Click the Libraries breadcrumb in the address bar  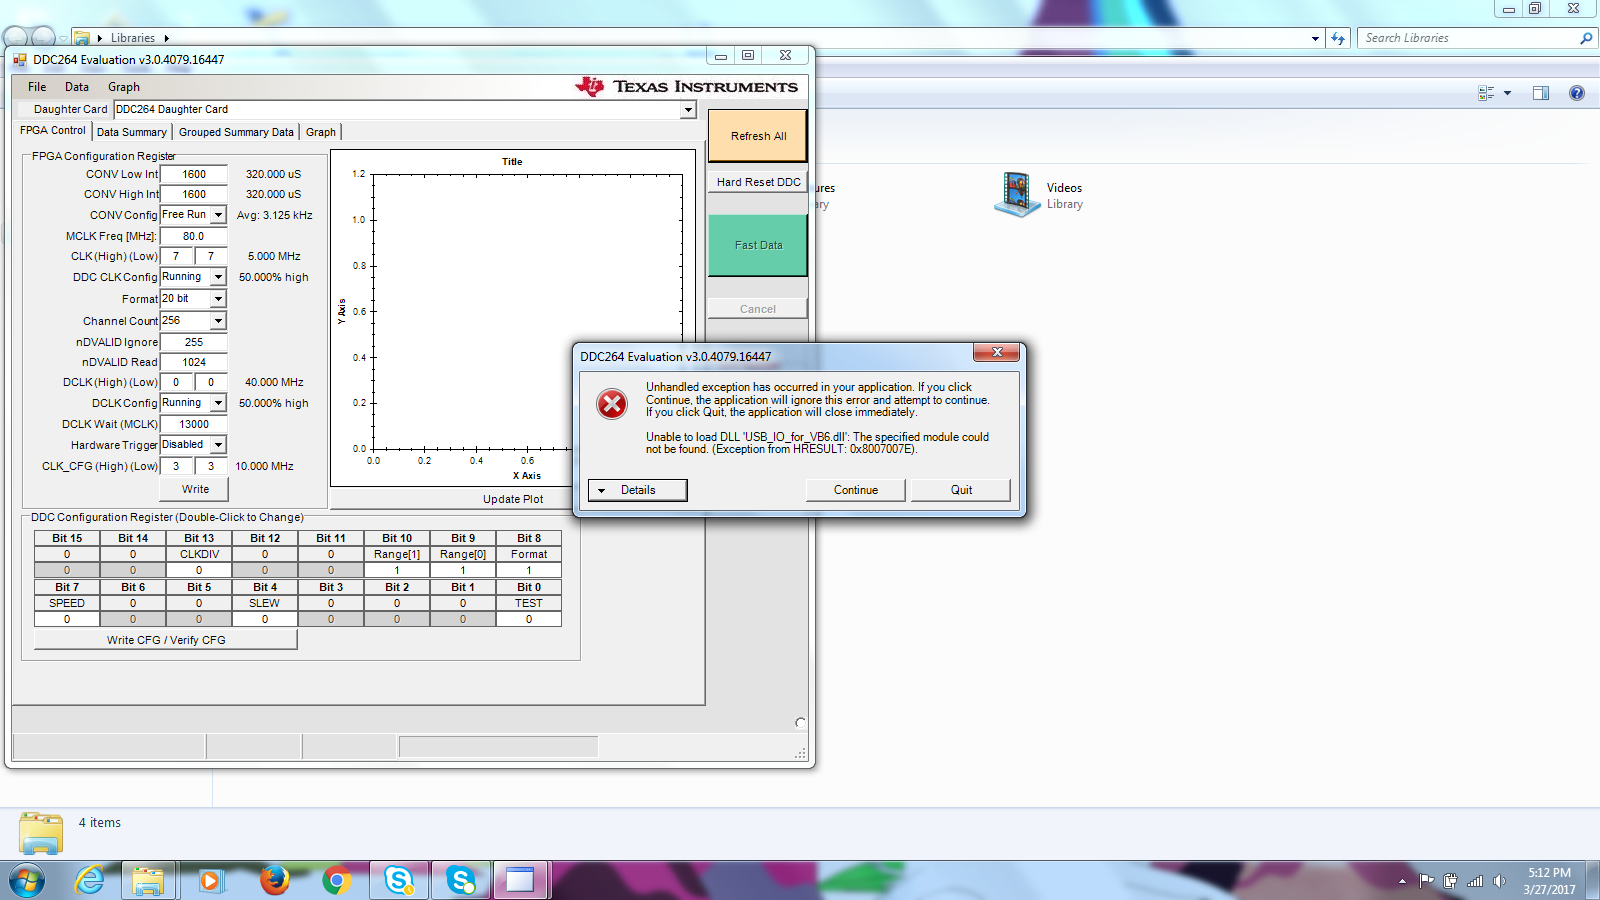[133, 38]
